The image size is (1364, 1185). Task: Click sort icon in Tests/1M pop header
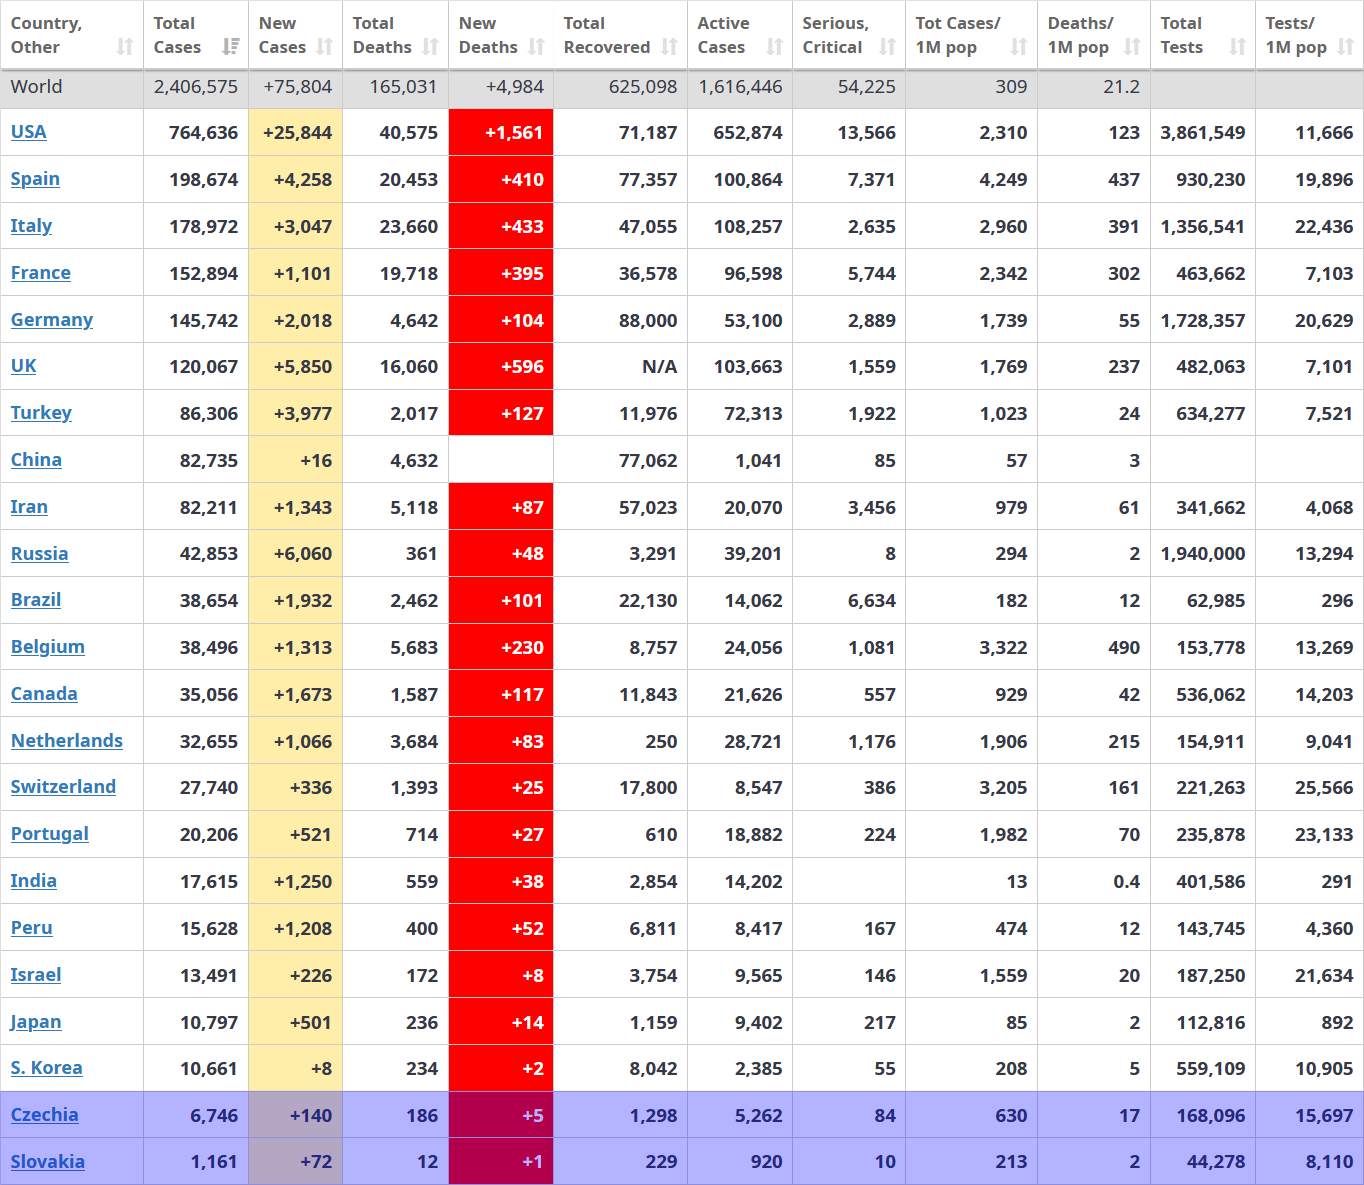point(1345,47)
